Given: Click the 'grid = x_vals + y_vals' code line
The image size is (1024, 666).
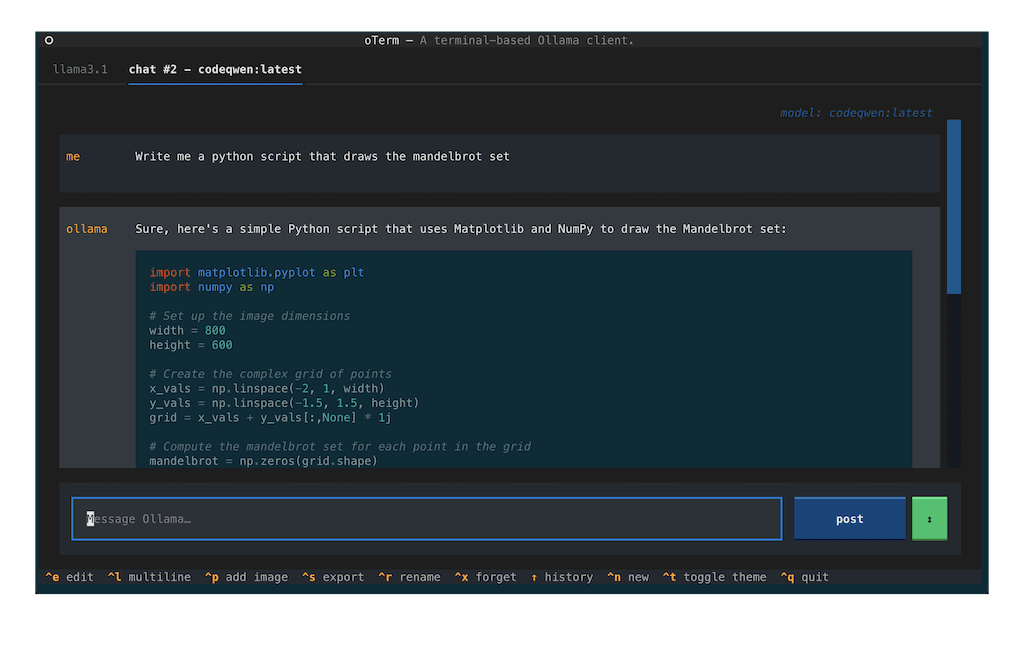Looking at the screenshot, I should point(270,417).
